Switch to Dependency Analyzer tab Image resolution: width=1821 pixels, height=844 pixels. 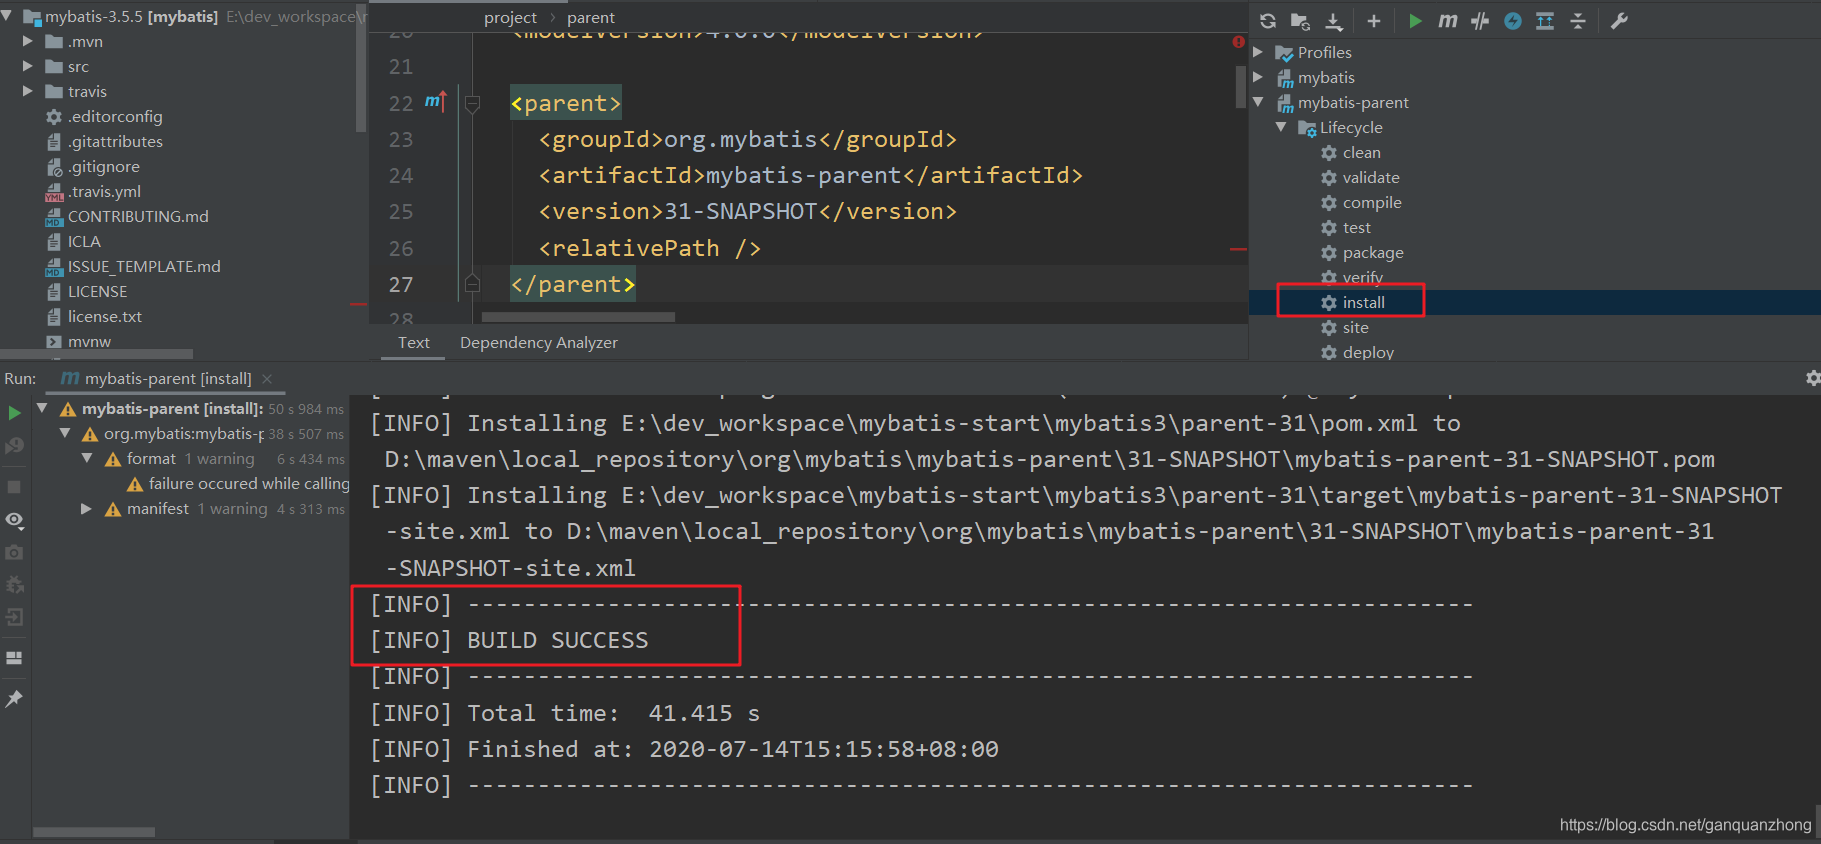coord(539,343)
